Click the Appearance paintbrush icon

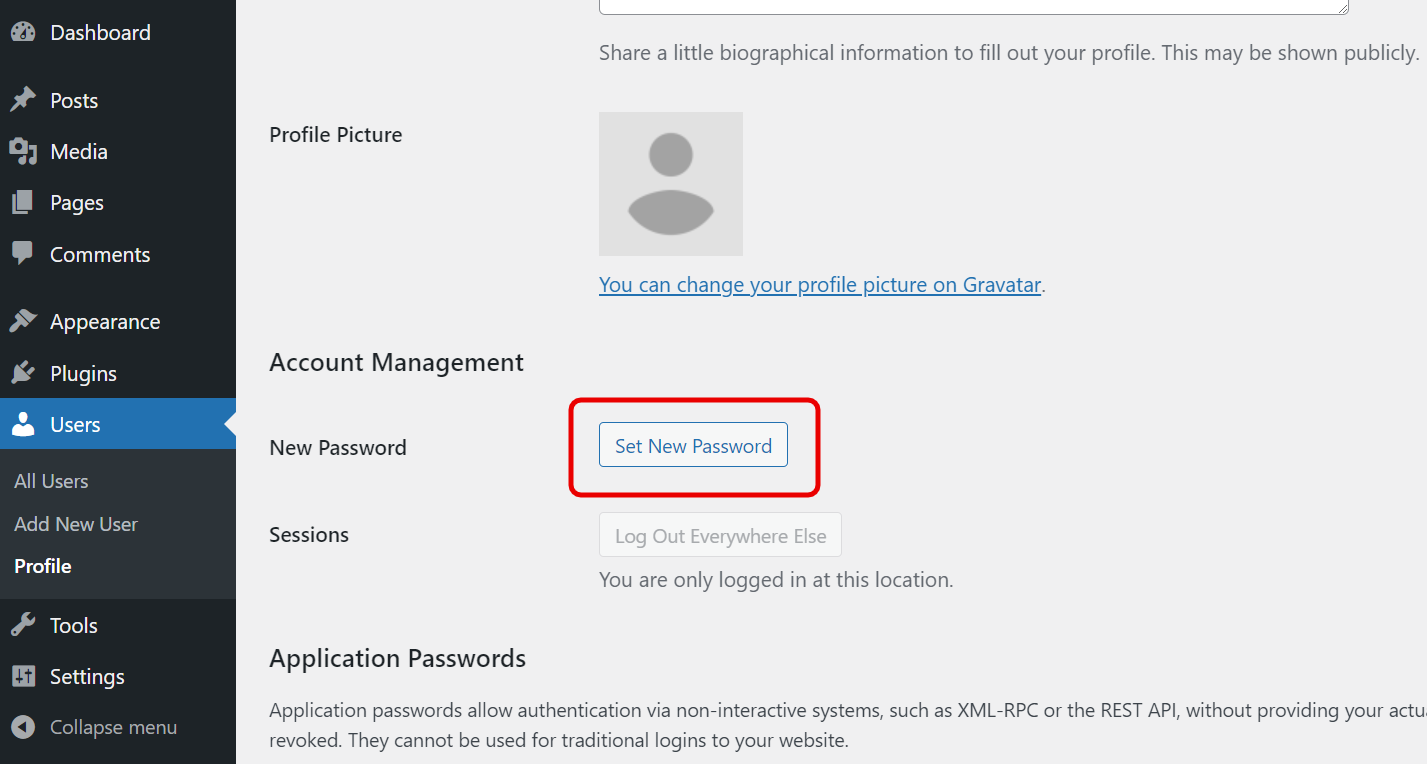pos(23,321)
